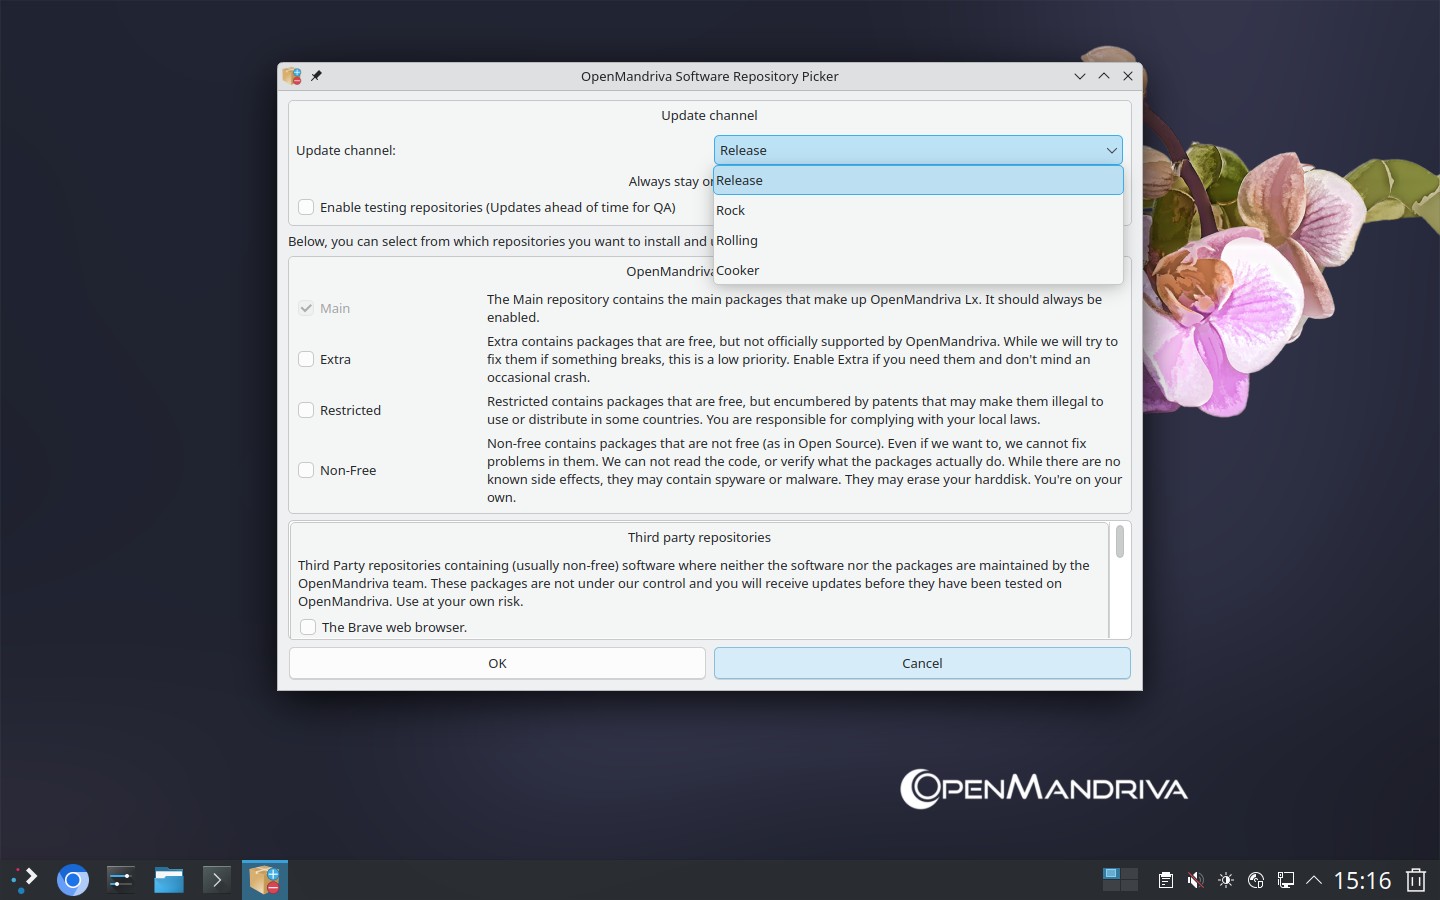Choose the Rock update channel
The width and height of the screenshot is (1440, 900).
point(918,210)
